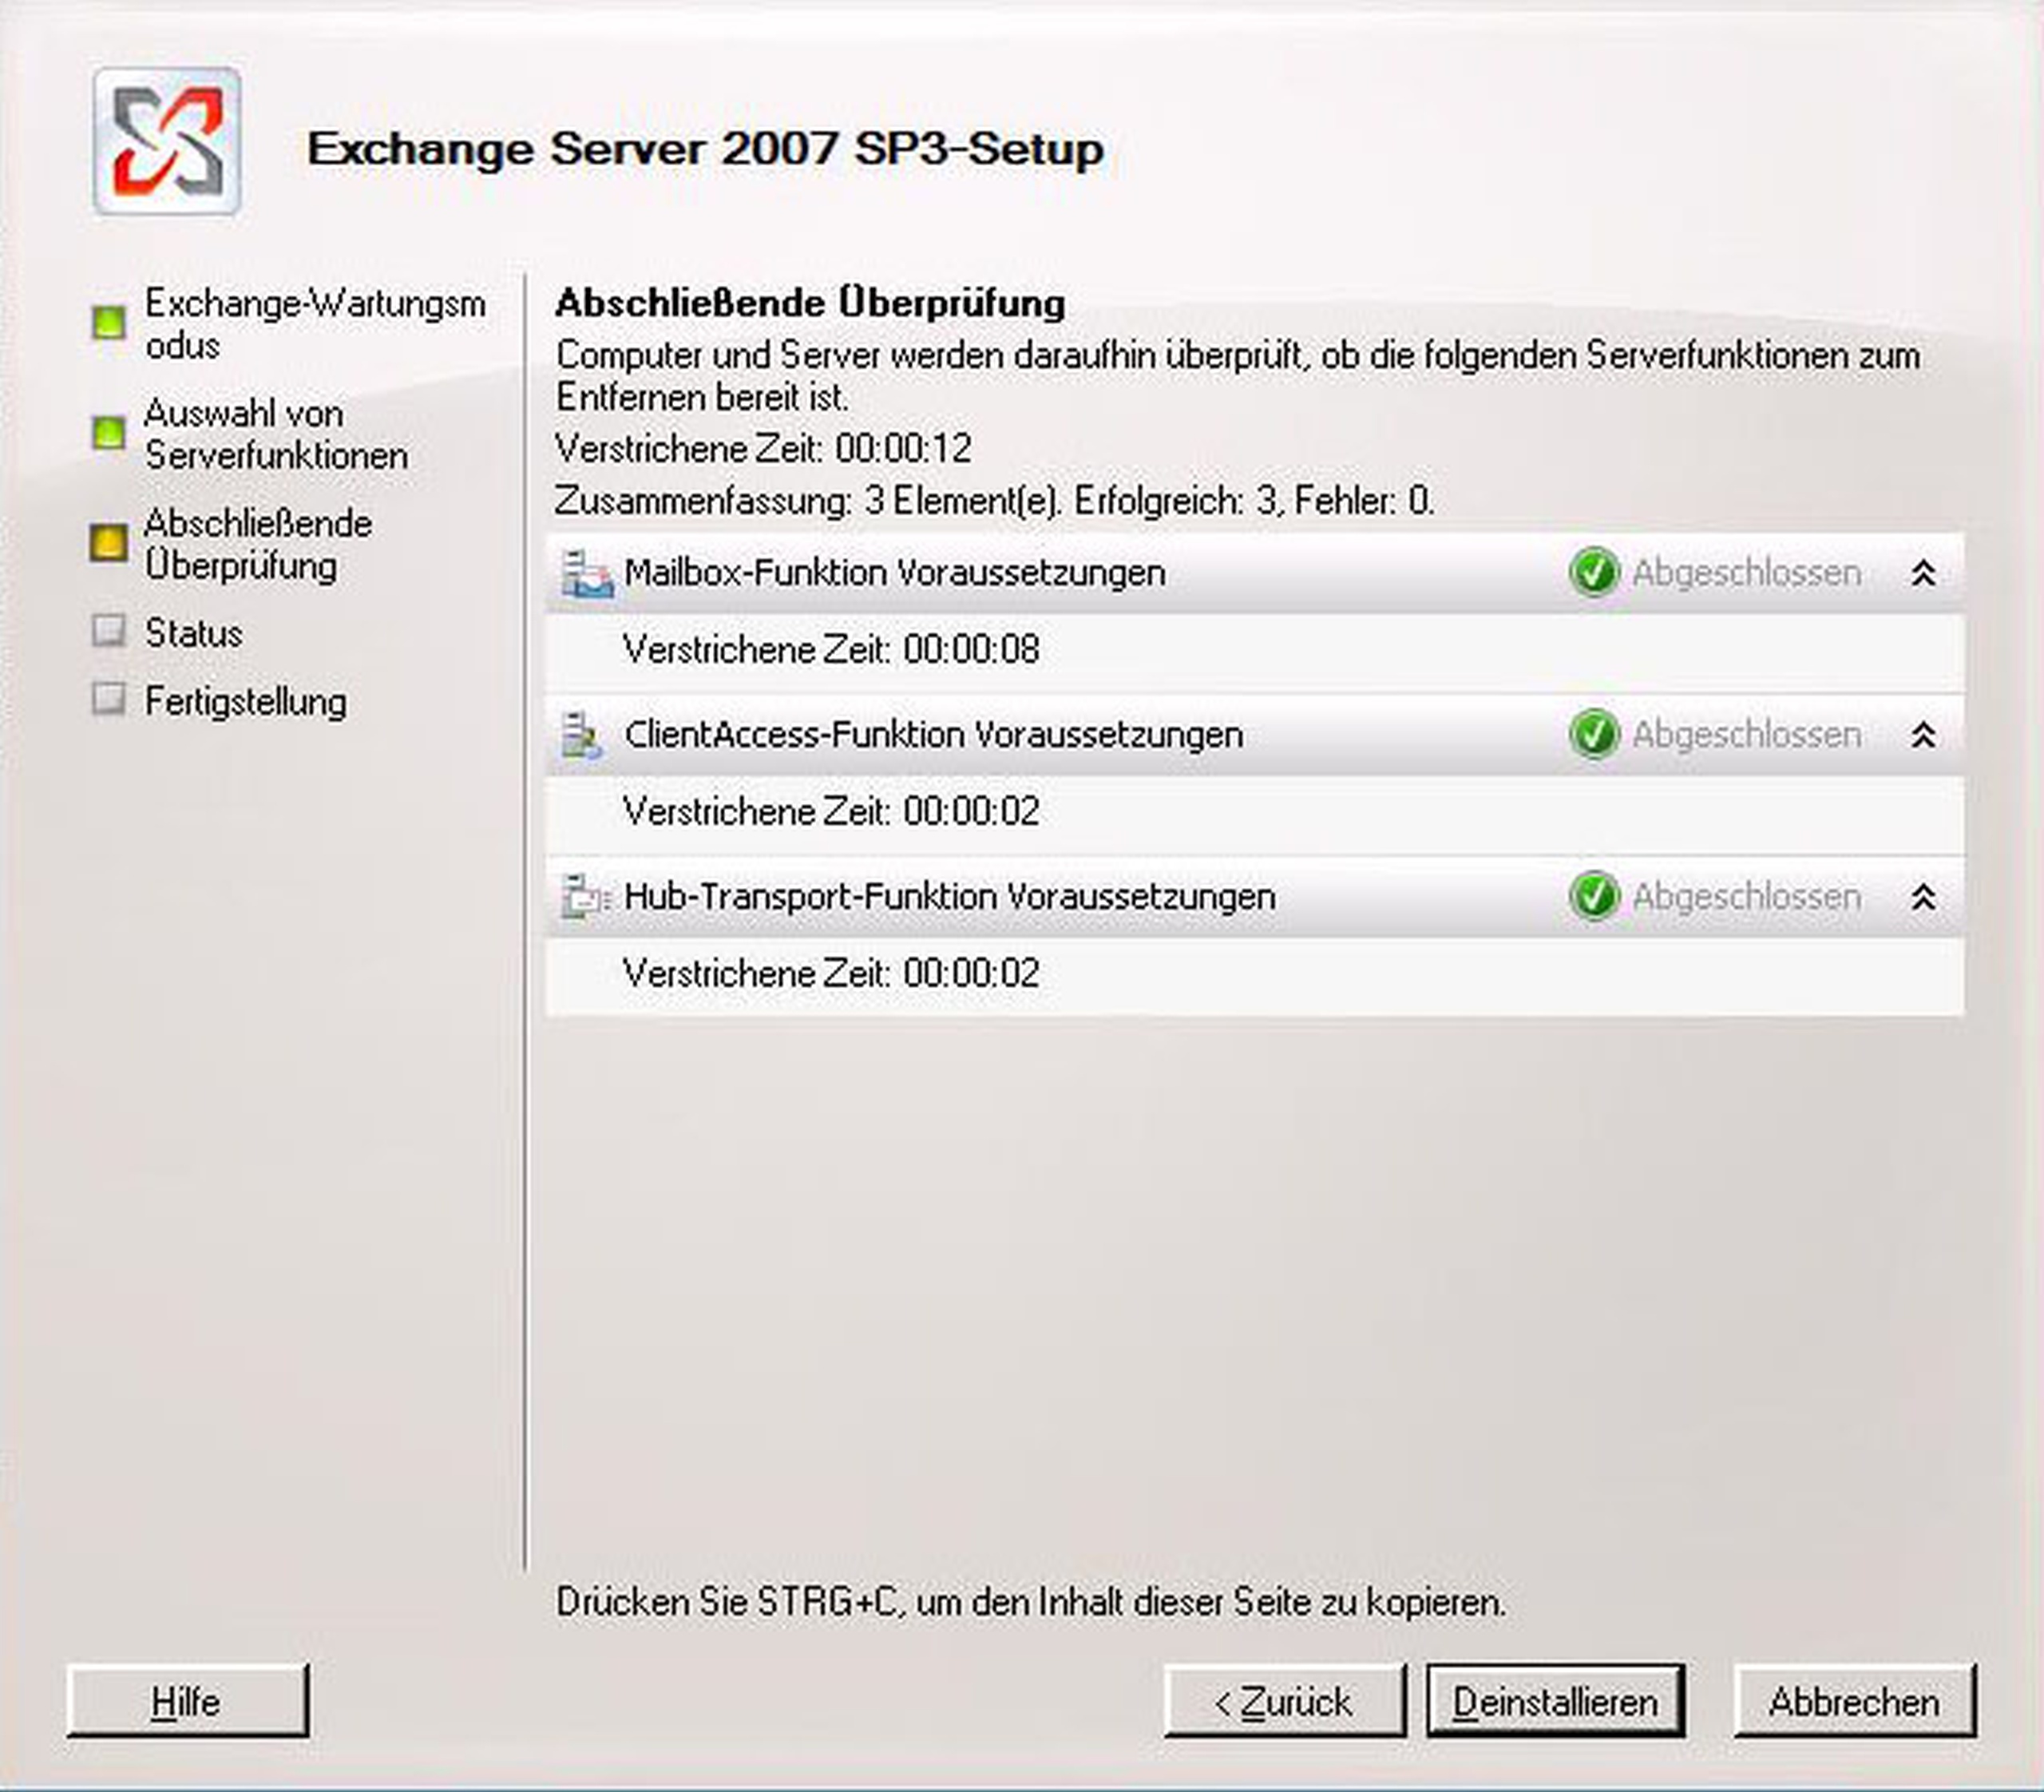2044x1792 pixels.
Task: Click green square beside Auswahl von Serverfunktionen
Action: (108, 433)
